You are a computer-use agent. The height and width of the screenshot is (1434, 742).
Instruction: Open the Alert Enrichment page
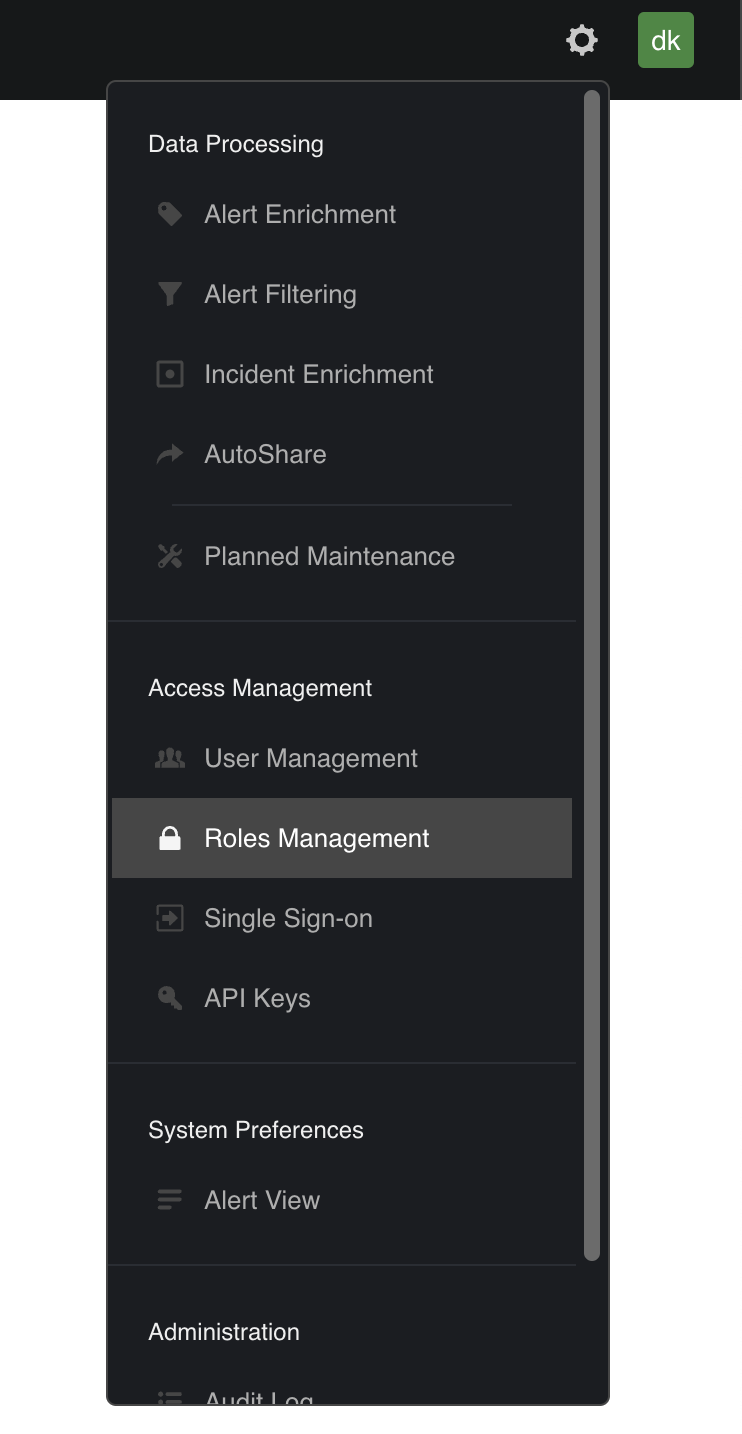299,213
